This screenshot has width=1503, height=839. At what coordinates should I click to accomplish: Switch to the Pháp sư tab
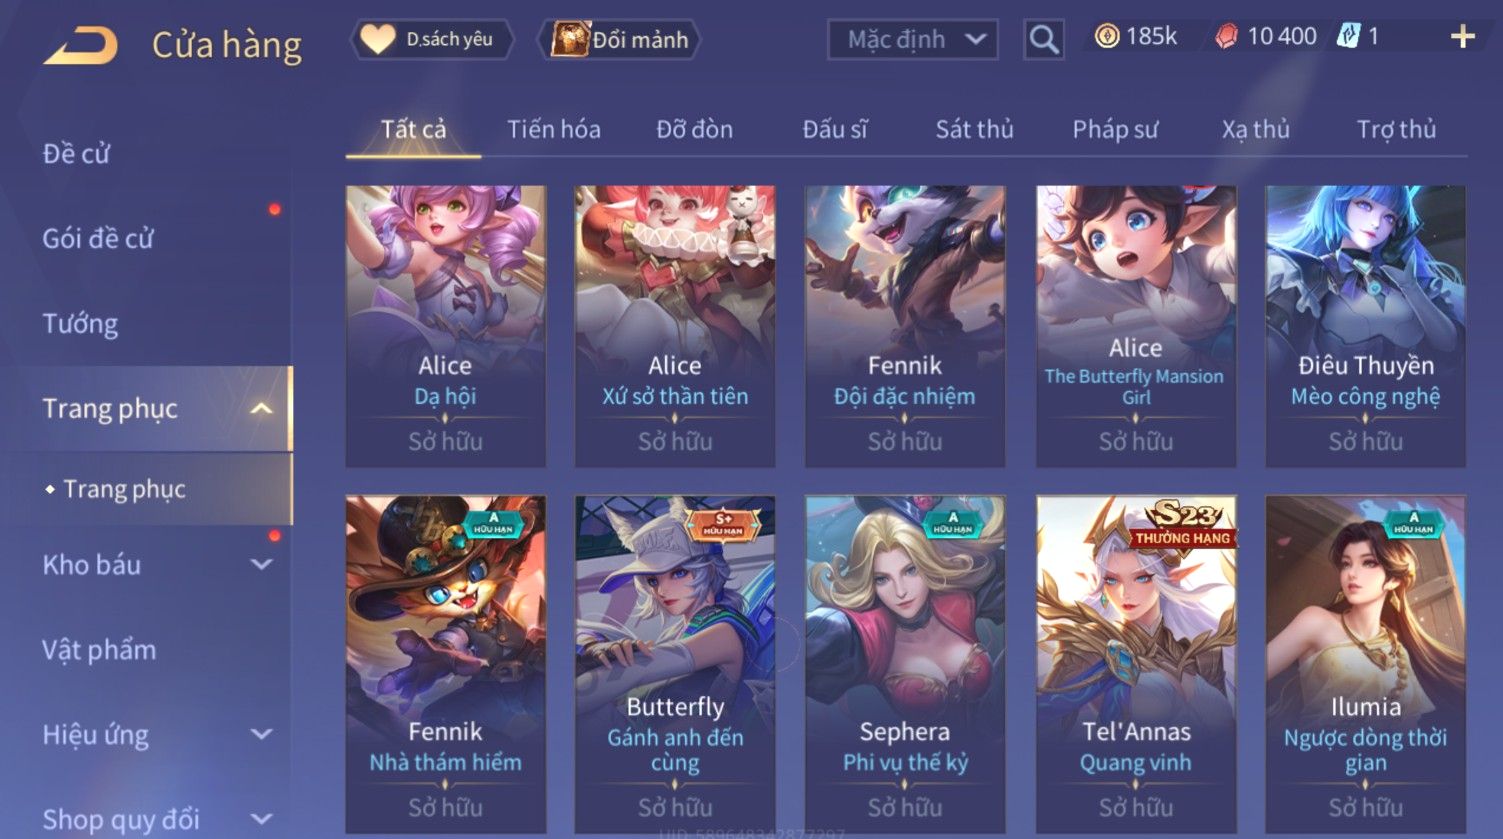(1115, 129)
